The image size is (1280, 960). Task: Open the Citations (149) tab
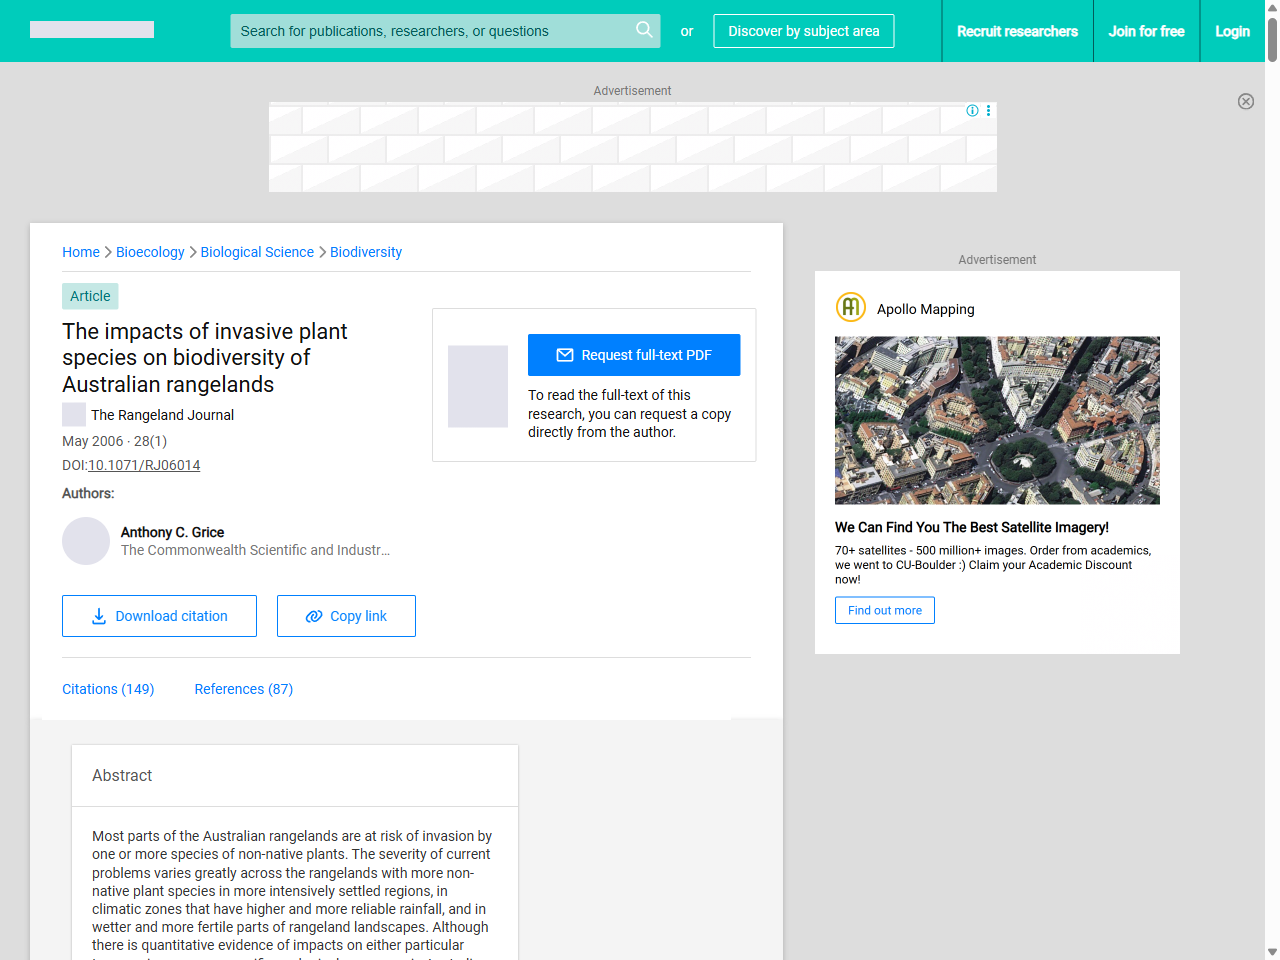tap(108, 689)
